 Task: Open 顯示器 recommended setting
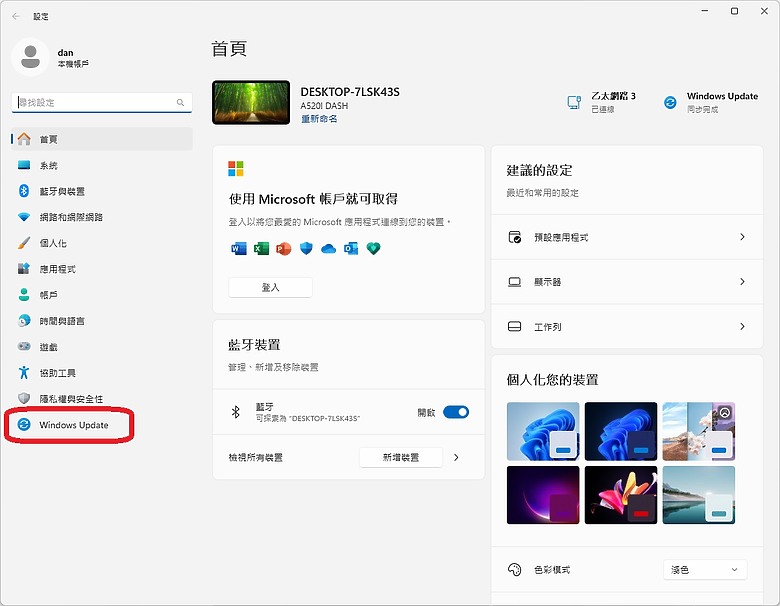coord(627,282)
